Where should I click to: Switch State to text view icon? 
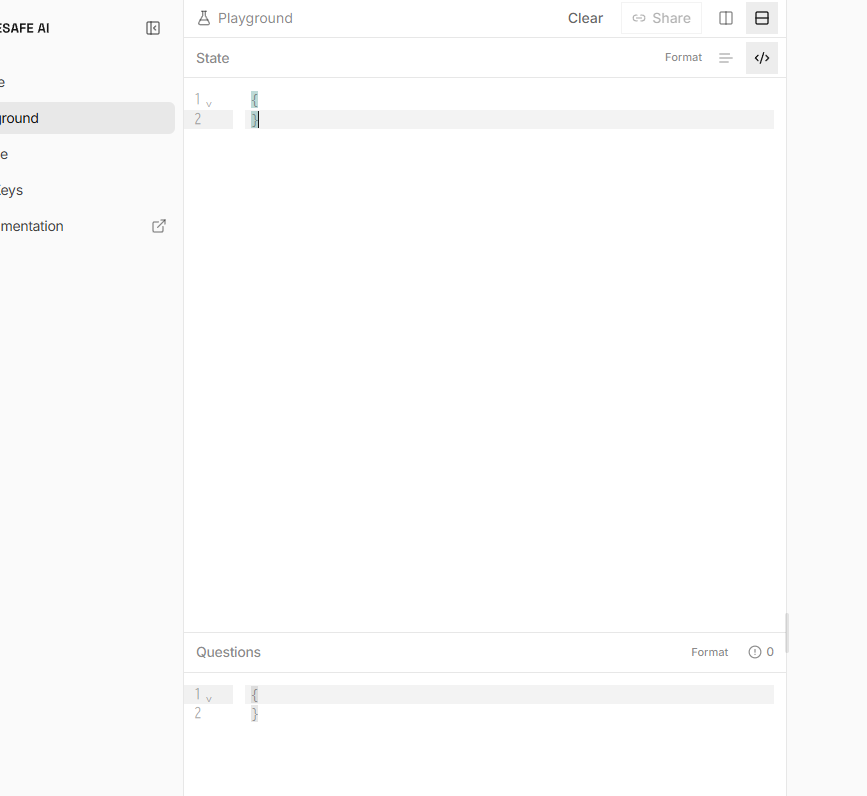[726, 58]
